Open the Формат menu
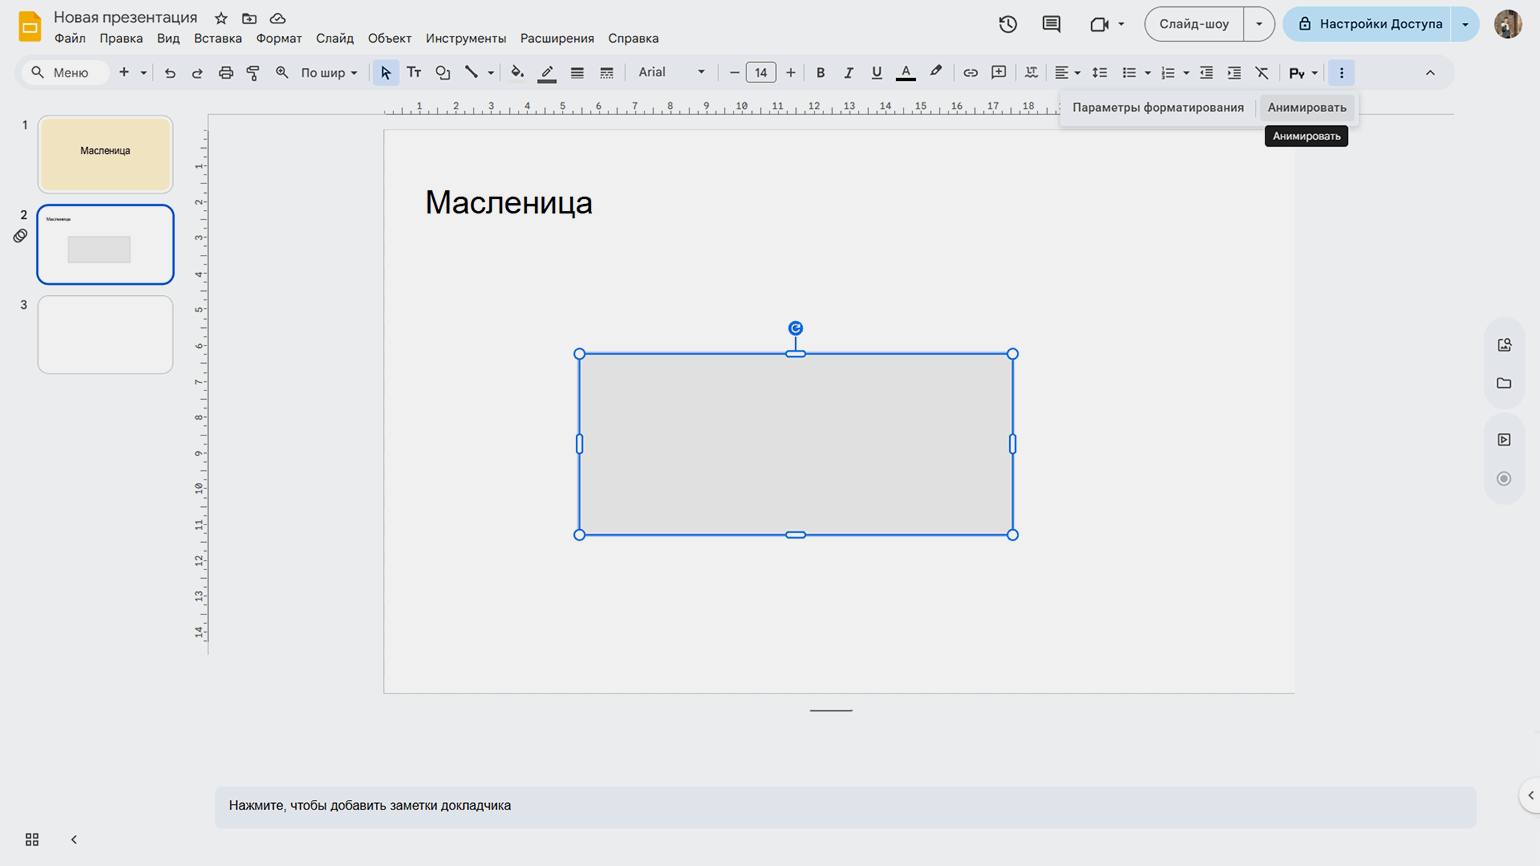Viewport: 1540px width, 866px height. pos(278,39)
